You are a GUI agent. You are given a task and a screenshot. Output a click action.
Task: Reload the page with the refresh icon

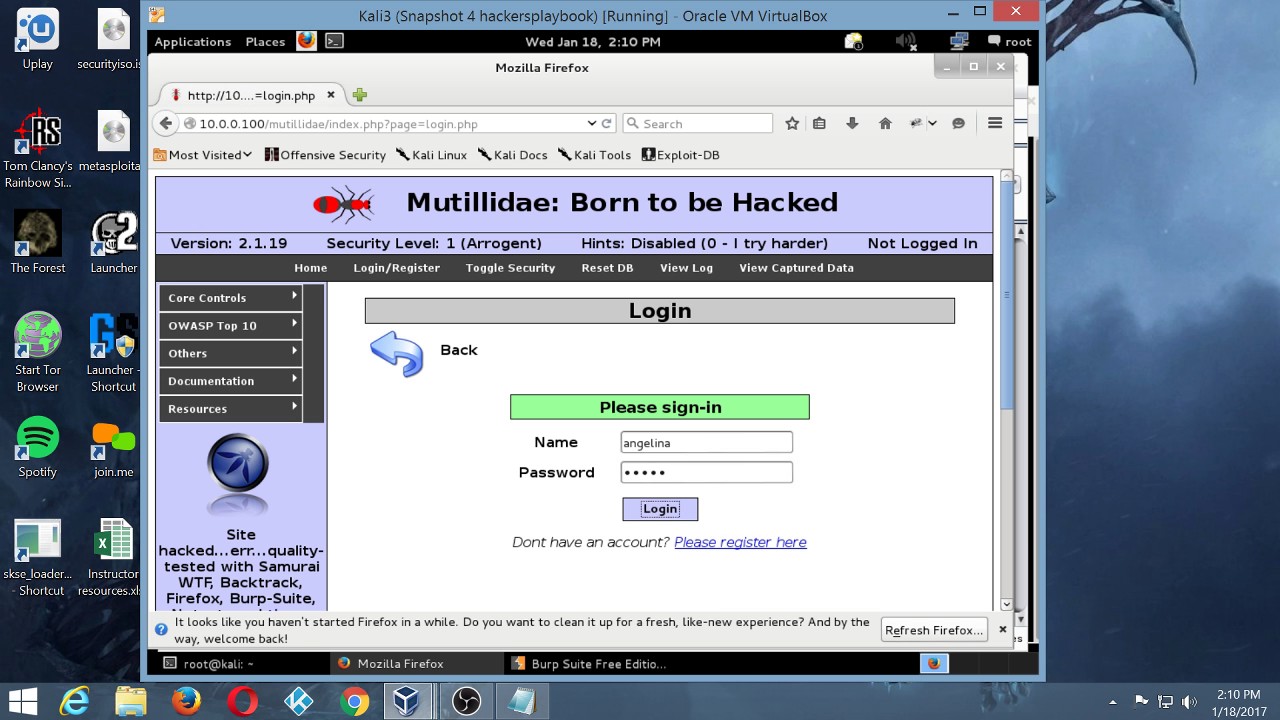pos(606,123)
